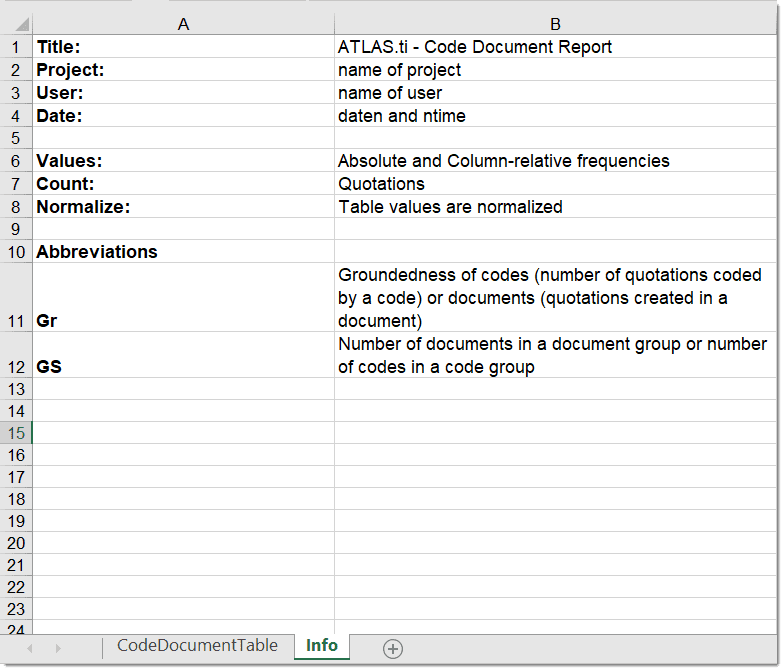The width and height of the screenshot is (784, 671).
Task: Click the 'User:' cell
Action: coord(183,92)
